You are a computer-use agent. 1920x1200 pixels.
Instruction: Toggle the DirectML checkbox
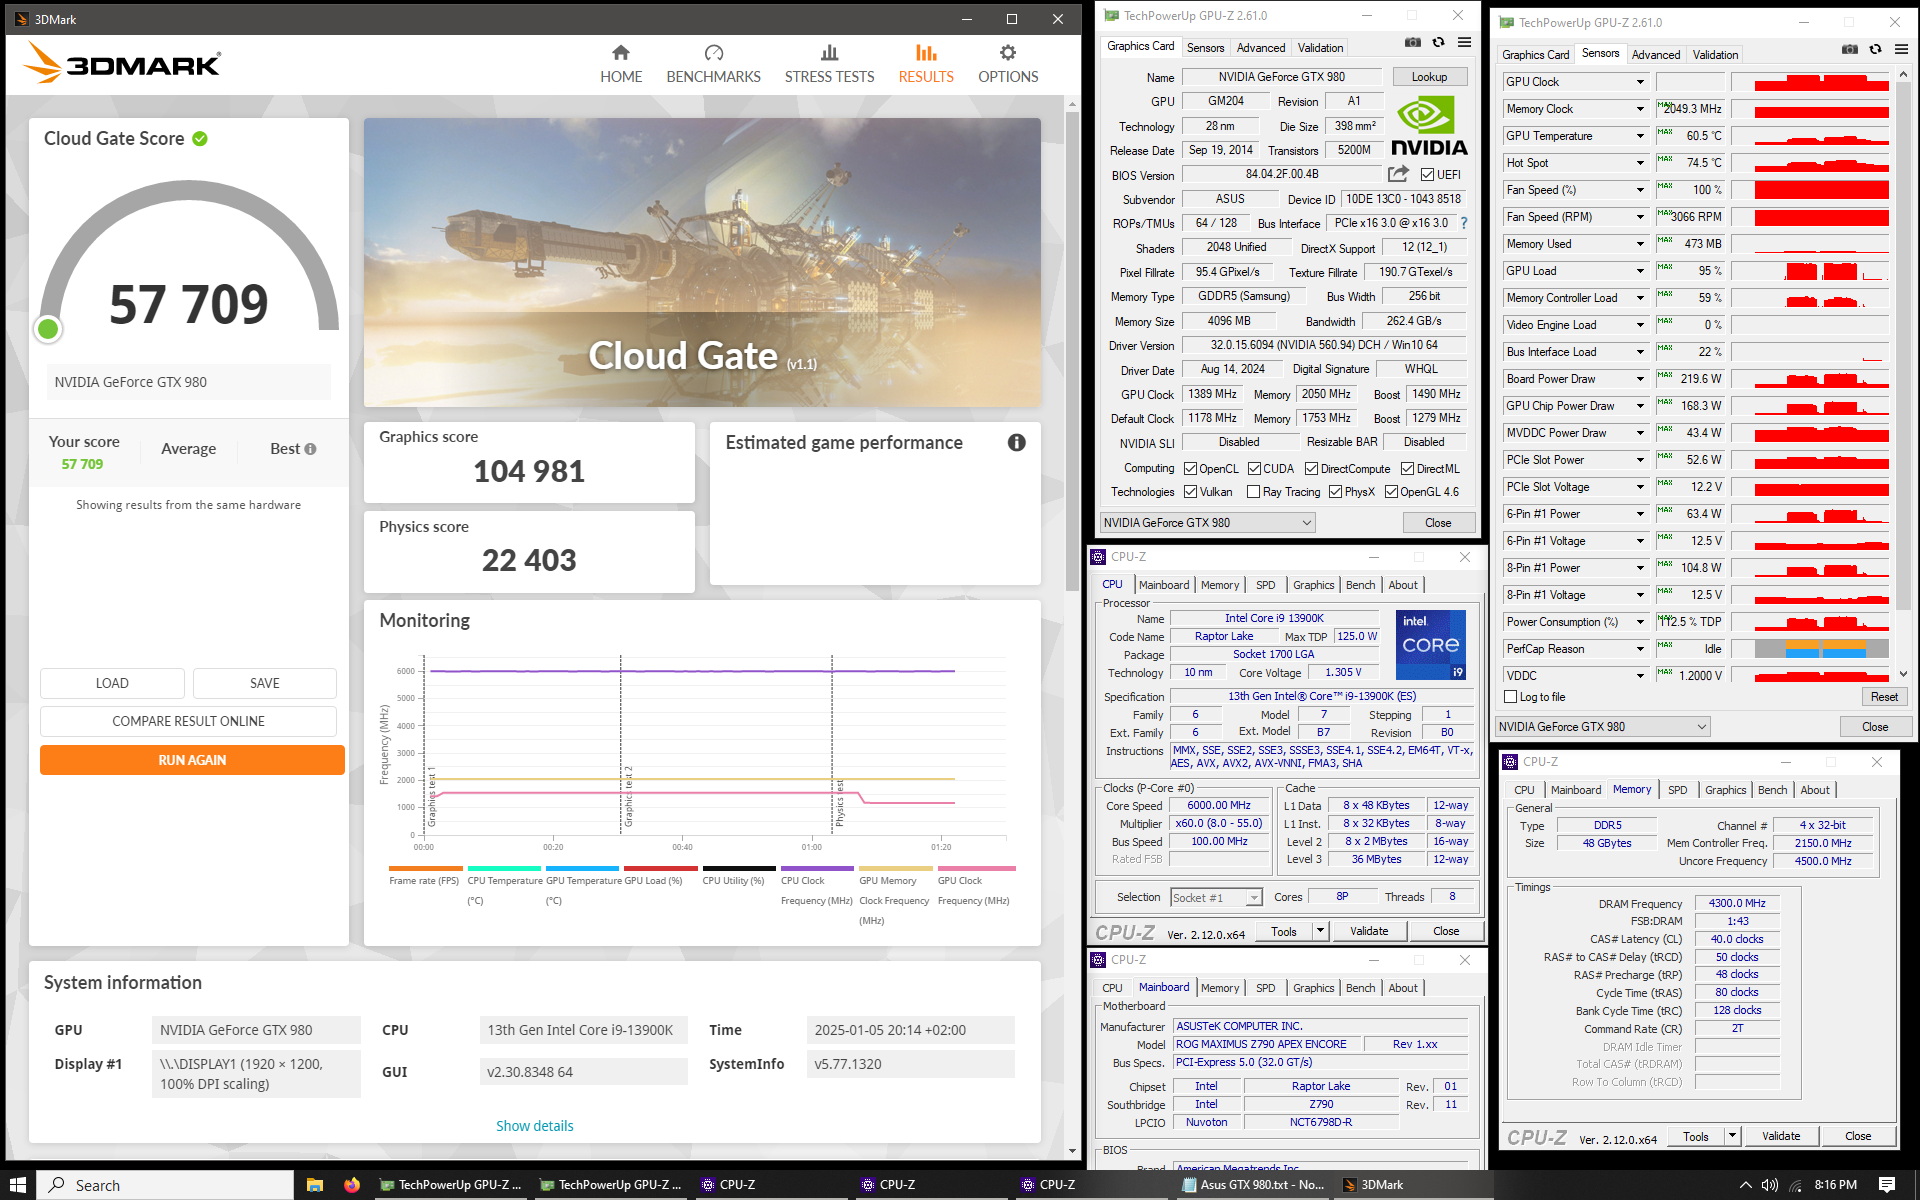(x=1407, y=469)
